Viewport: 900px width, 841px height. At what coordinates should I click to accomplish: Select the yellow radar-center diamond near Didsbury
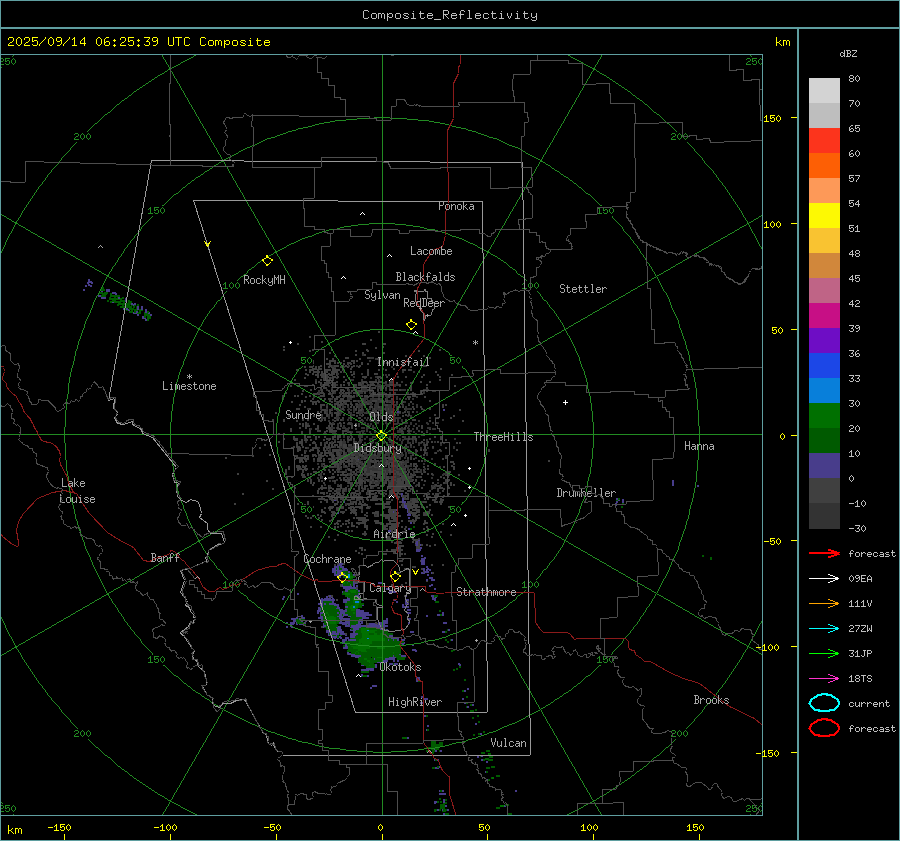point(381,436)
